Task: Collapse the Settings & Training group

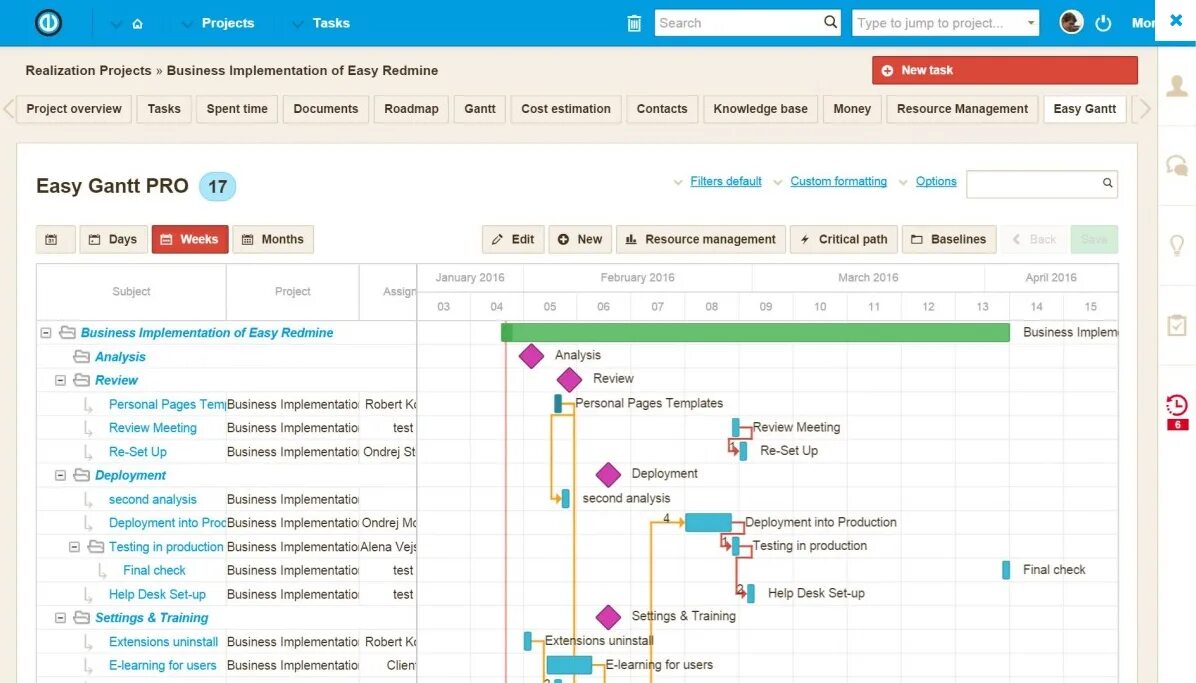Action: click(x=60, y=618)
